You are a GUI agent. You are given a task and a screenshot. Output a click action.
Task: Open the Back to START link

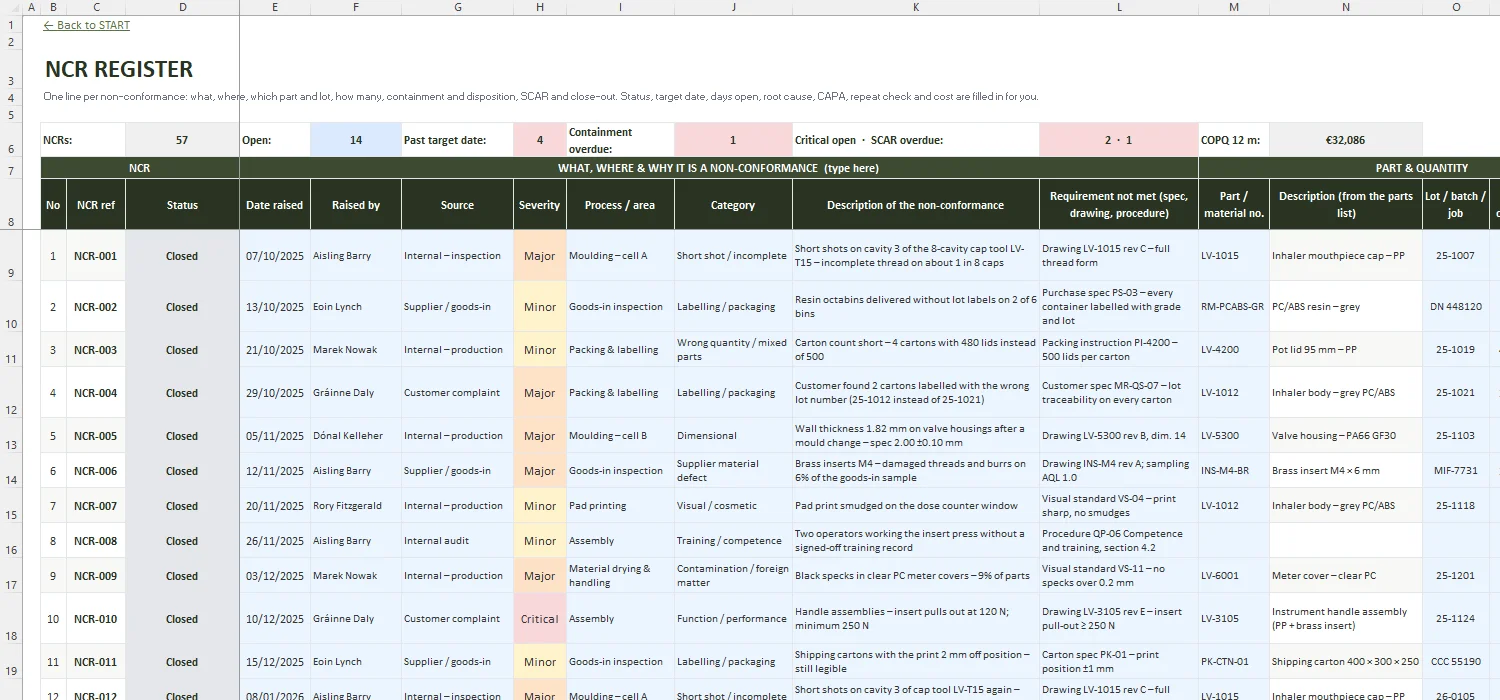[x=87, y=25]
